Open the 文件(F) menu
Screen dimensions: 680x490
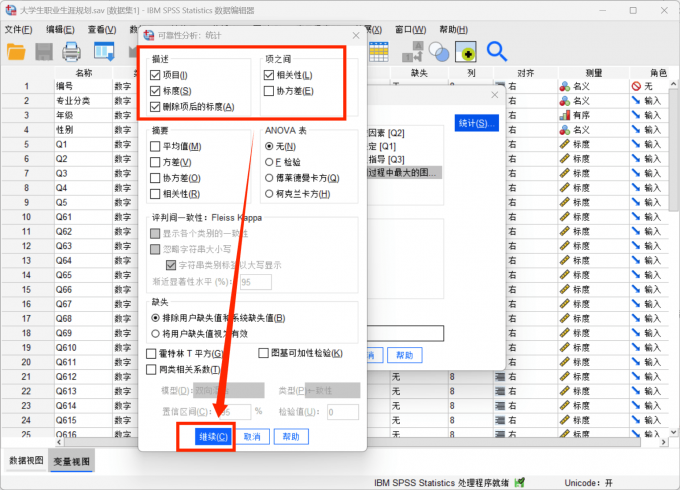(18, 29)
